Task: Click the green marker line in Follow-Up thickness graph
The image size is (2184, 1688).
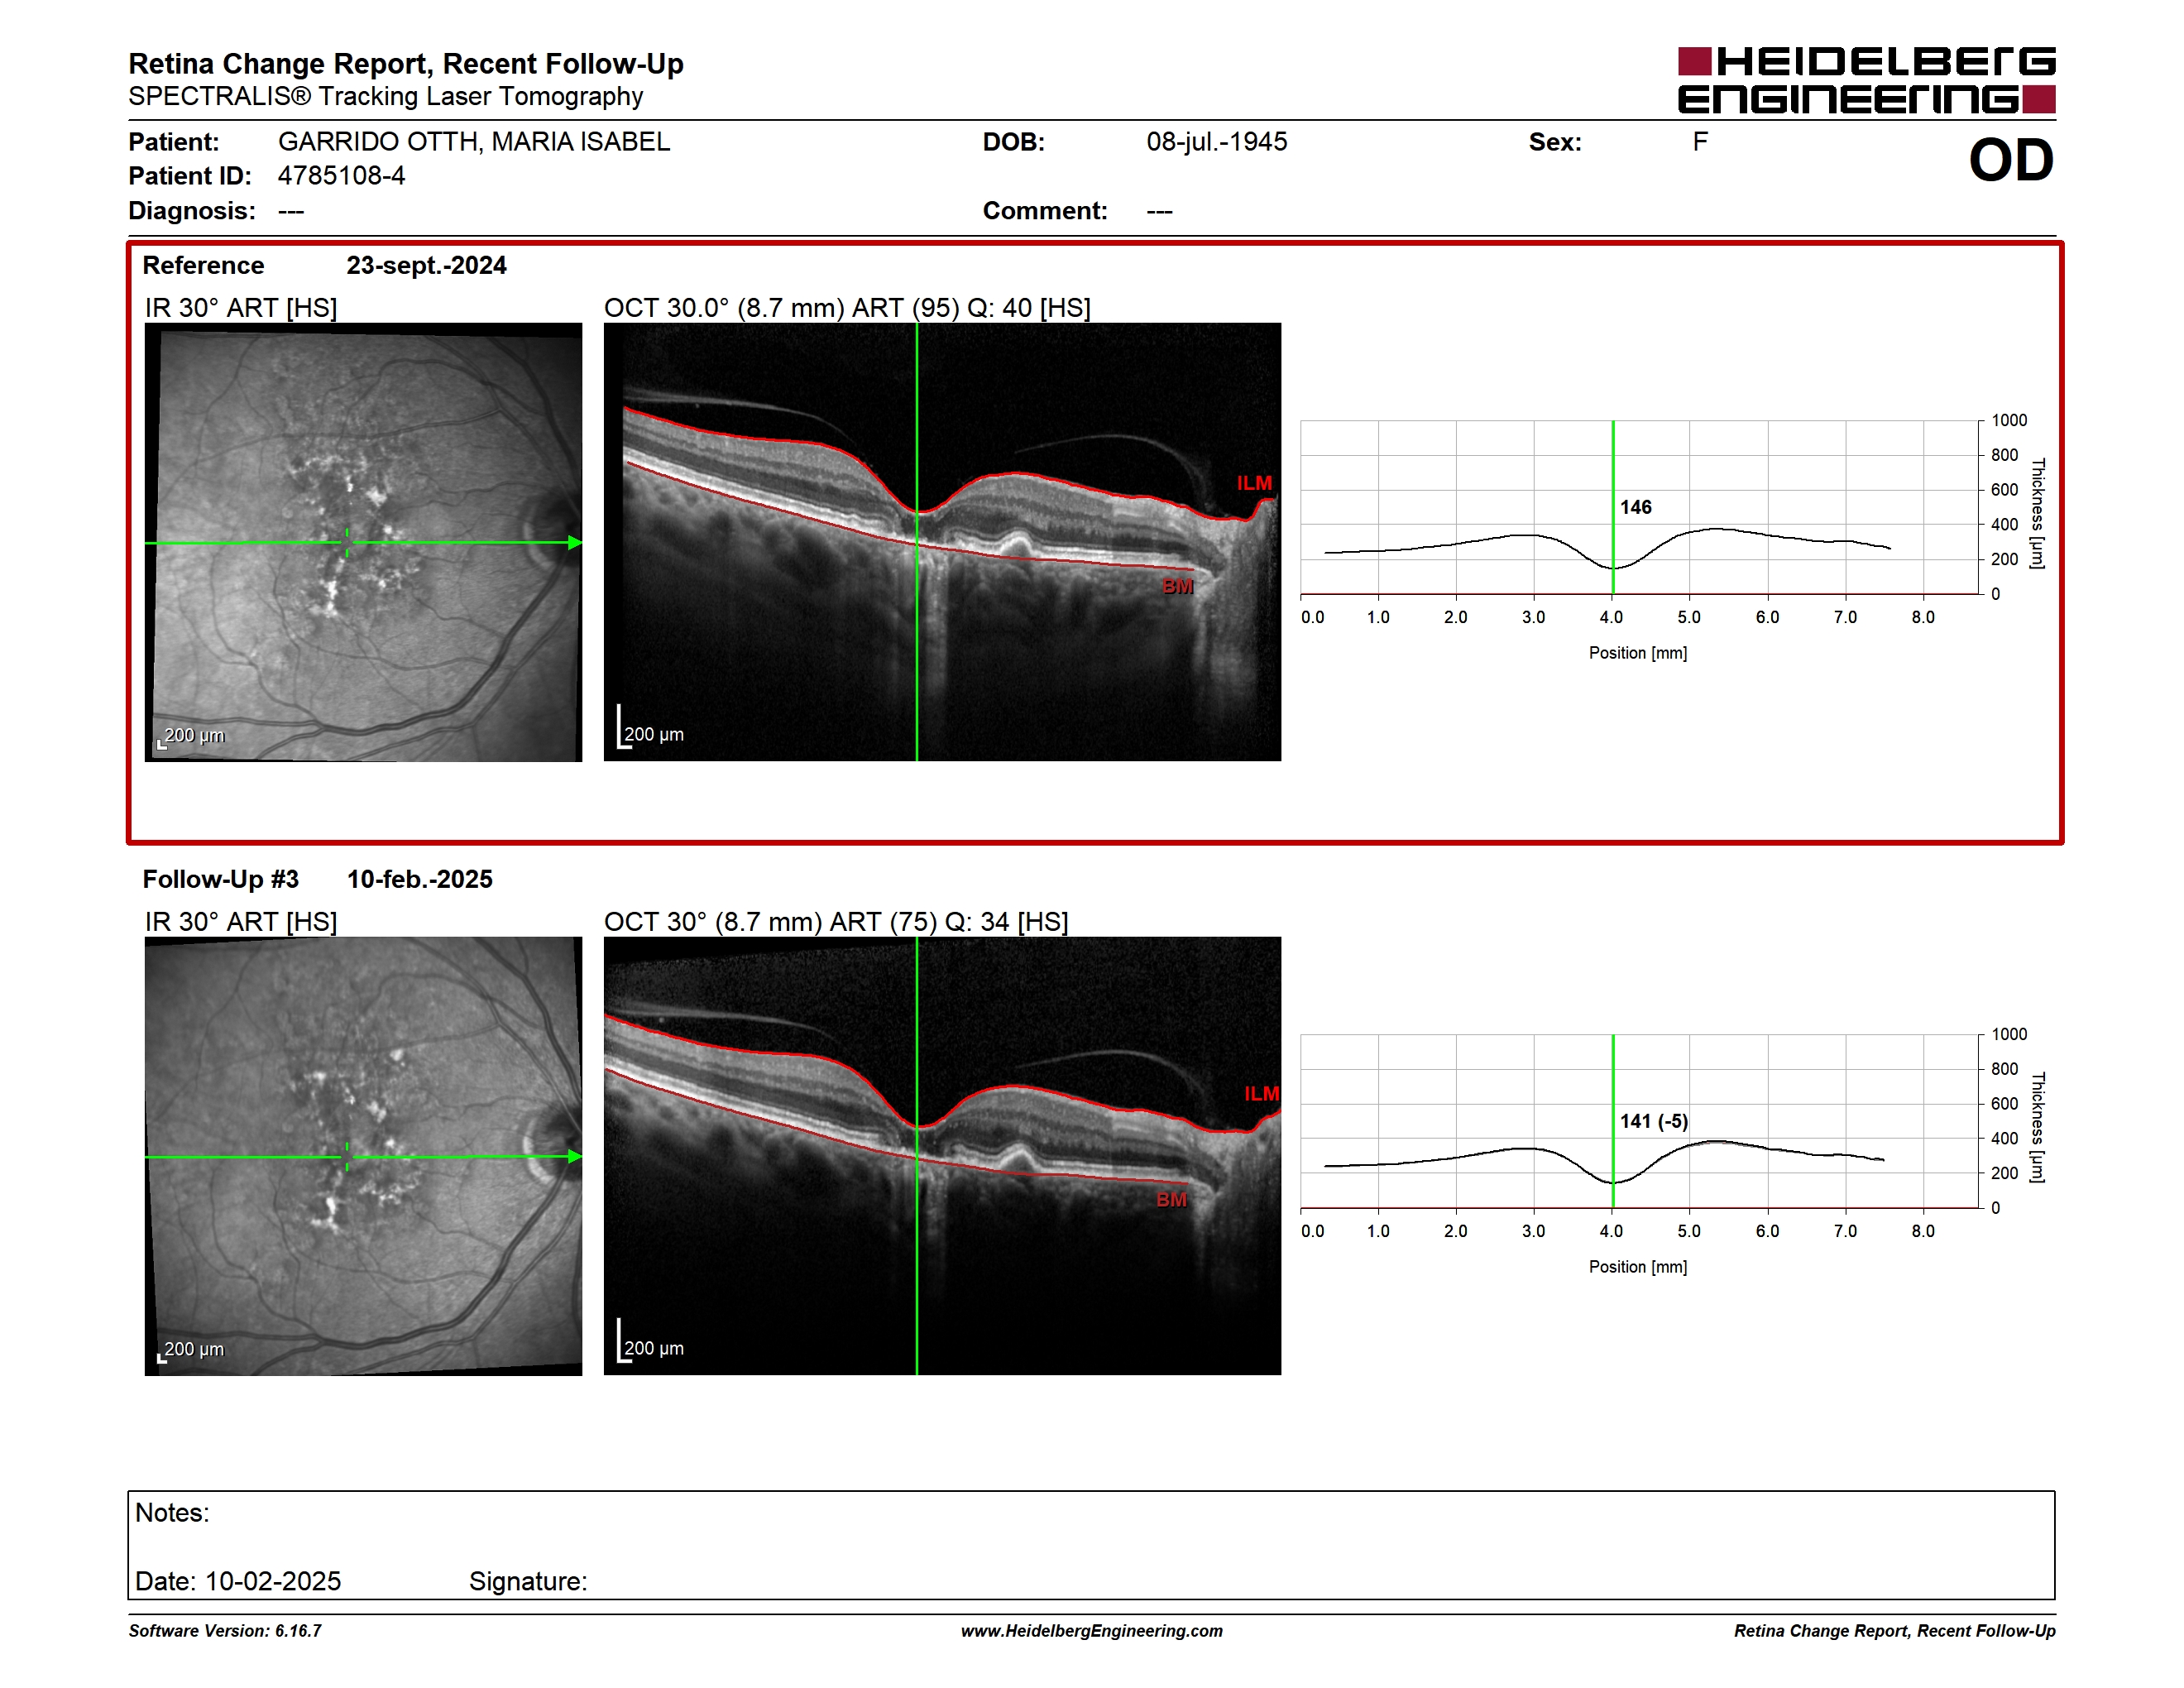Action: click(x=1613, y=1122)
